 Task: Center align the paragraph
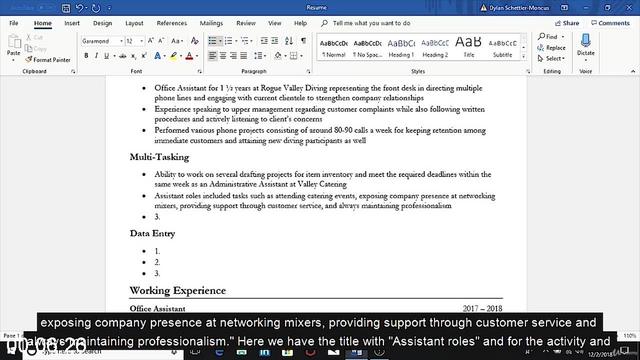click(x=223, y=56)
